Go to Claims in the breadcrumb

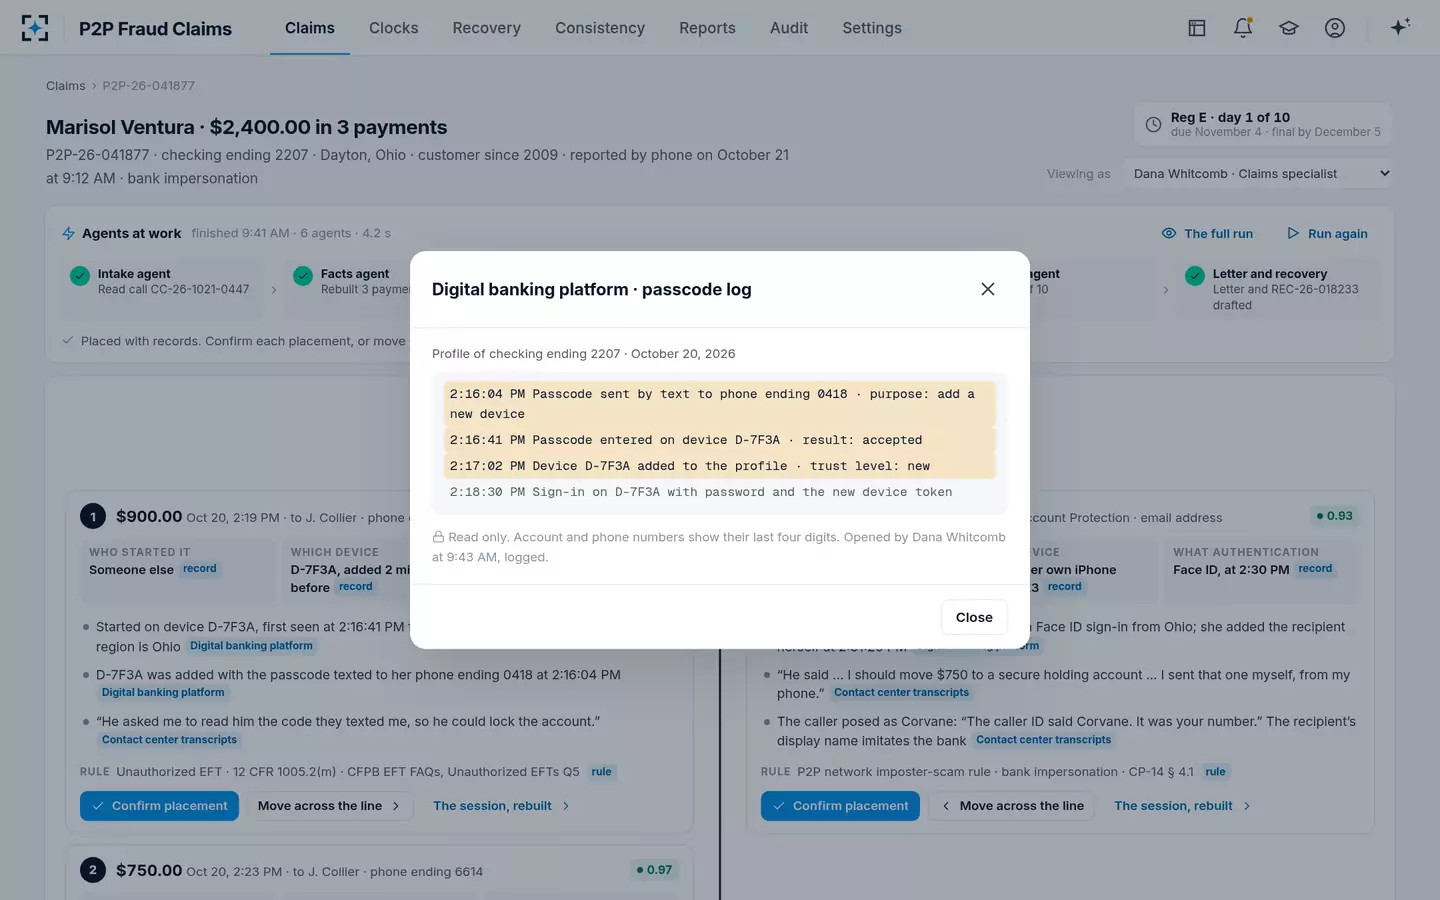point(66,86)
